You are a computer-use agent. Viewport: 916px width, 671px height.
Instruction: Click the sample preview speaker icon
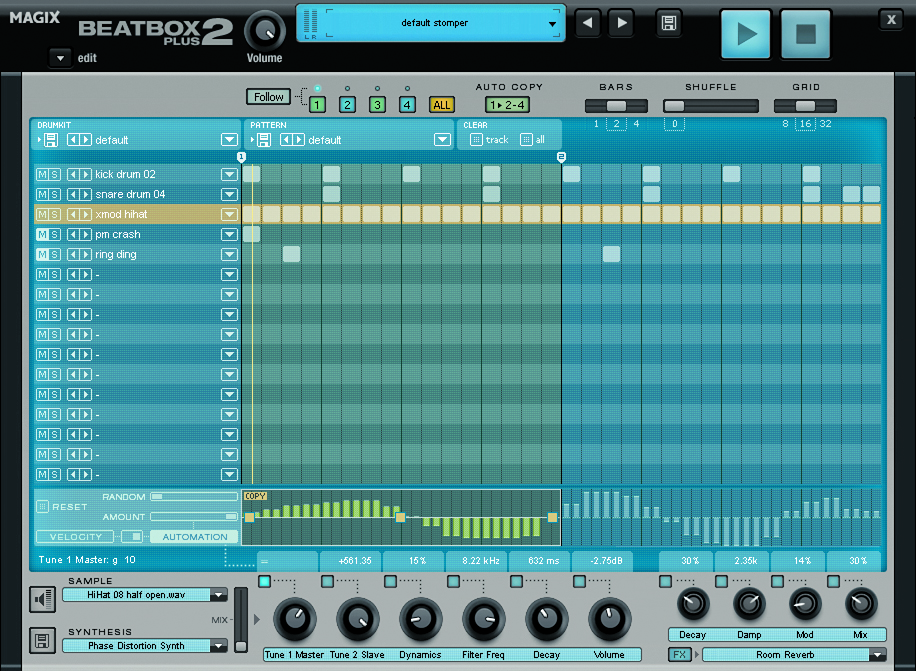[42, 599]
